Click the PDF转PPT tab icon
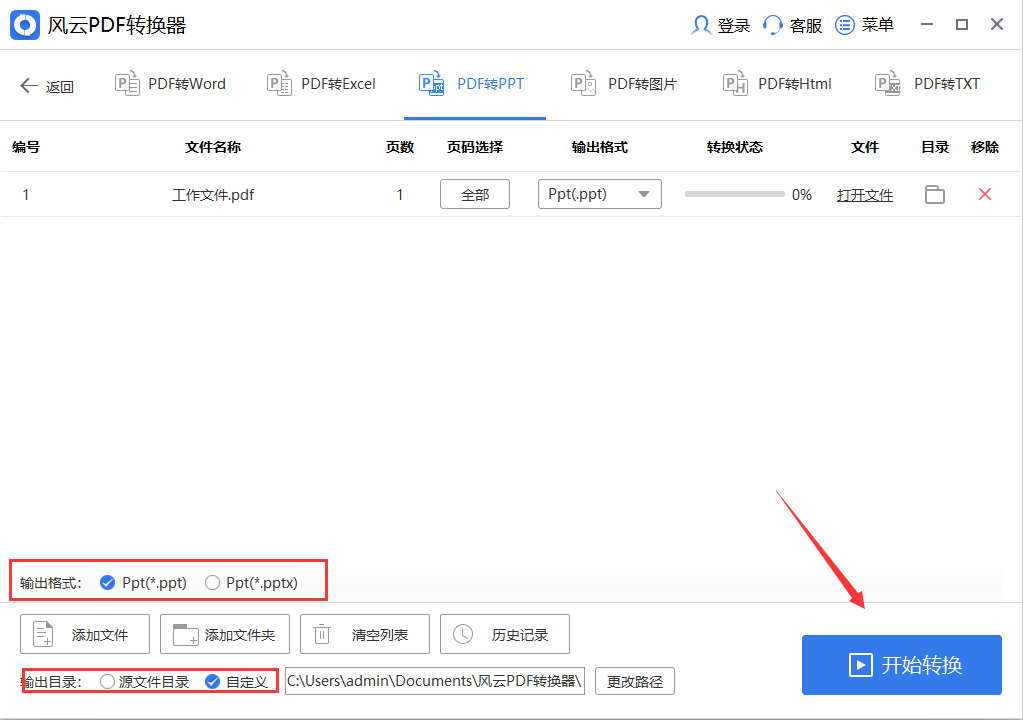 (431, 83)
